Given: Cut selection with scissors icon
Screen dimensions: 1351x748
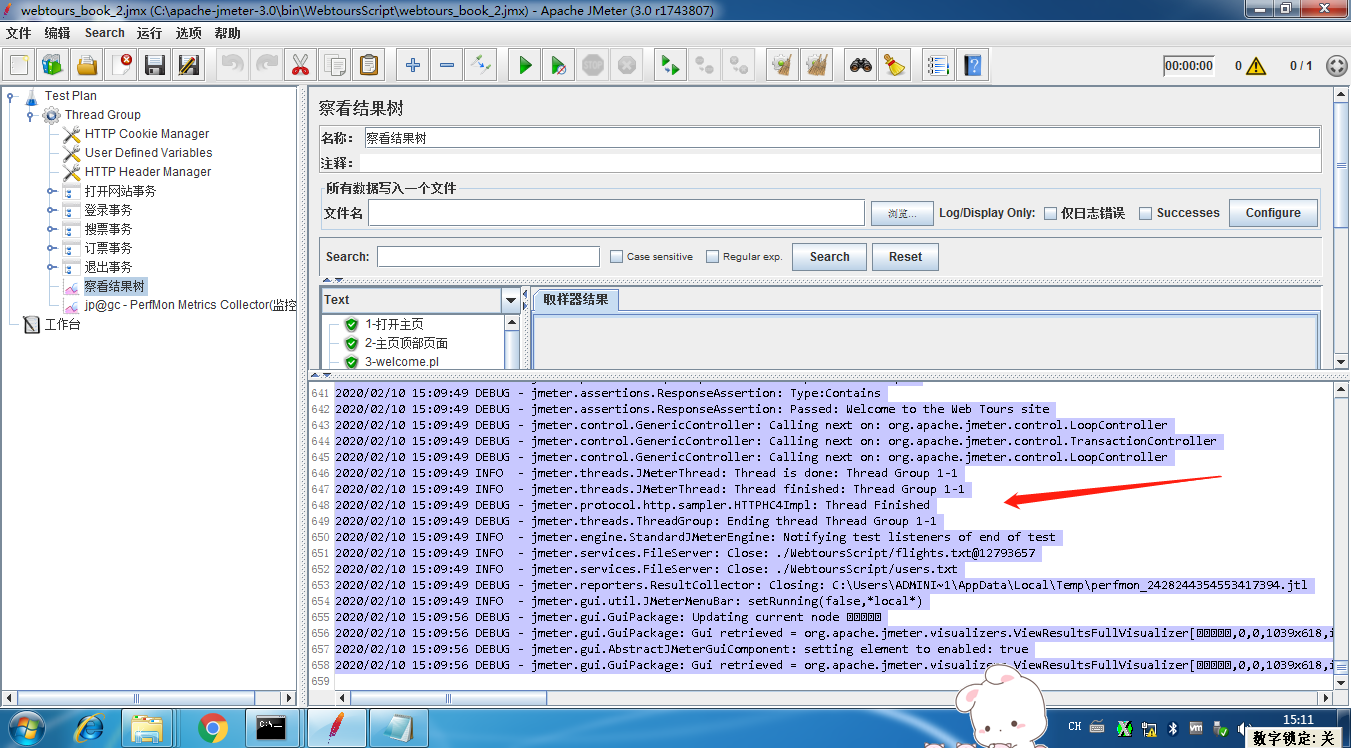Looking at the screenshot, I should (299, 66).
